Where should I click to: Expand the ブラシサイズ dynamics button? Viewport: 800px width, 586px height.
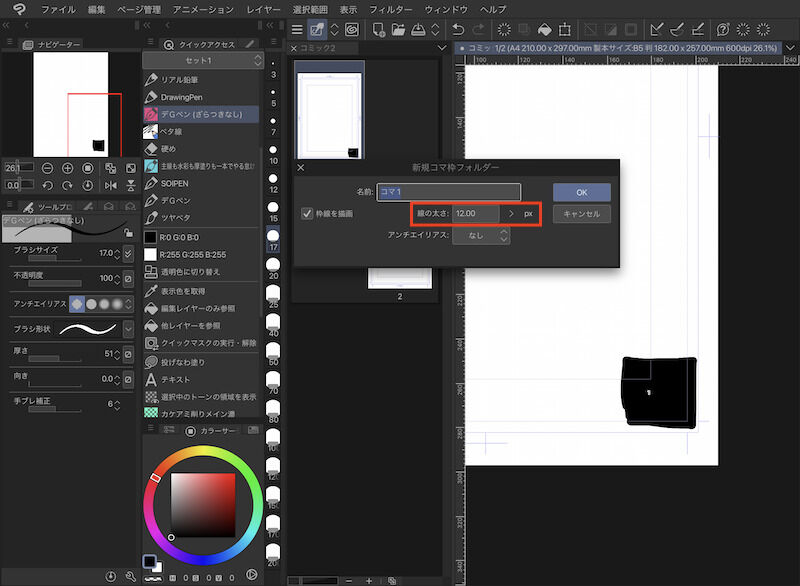(128, 253)
